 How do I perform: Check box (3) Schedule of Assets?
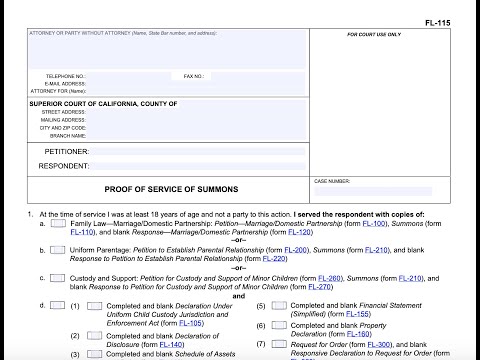(x=94, y=354)
